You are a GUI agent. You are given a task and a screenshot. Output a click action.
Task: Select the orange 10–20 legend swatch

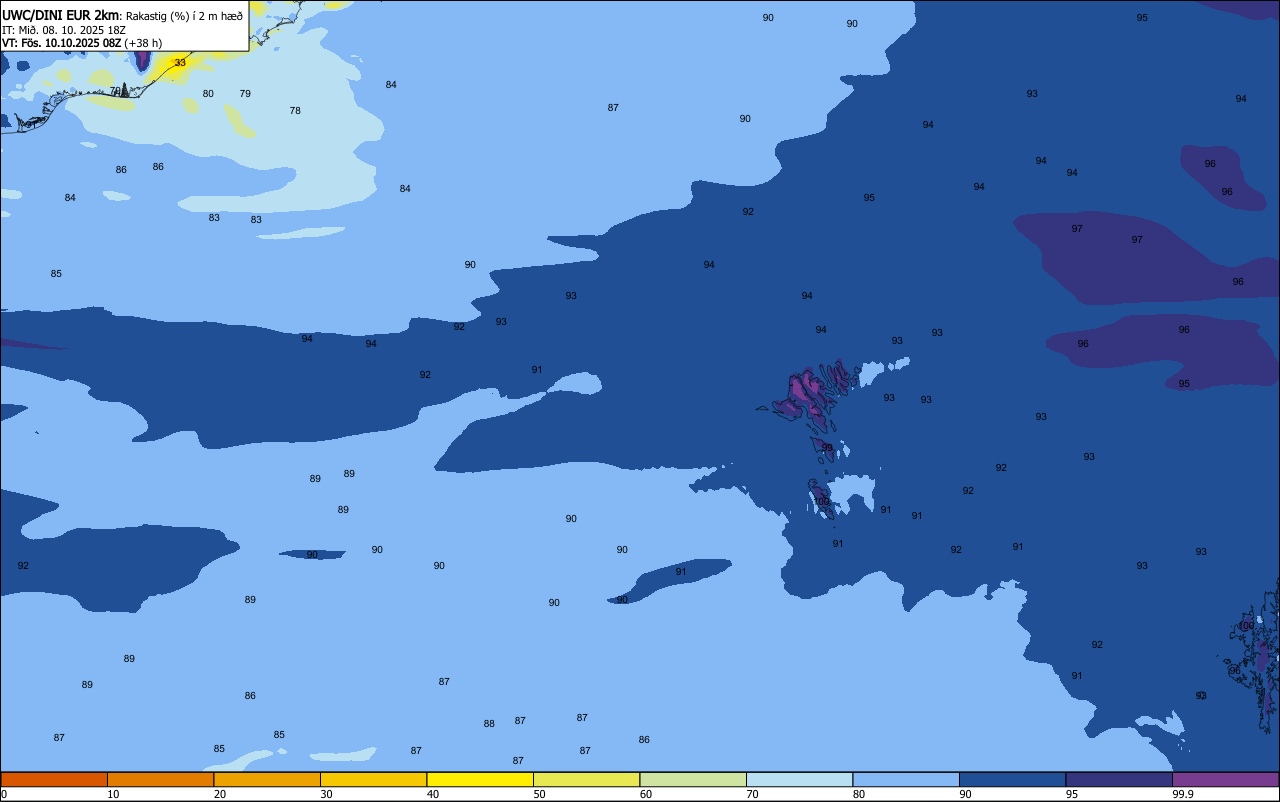click(x=160, y=779)
